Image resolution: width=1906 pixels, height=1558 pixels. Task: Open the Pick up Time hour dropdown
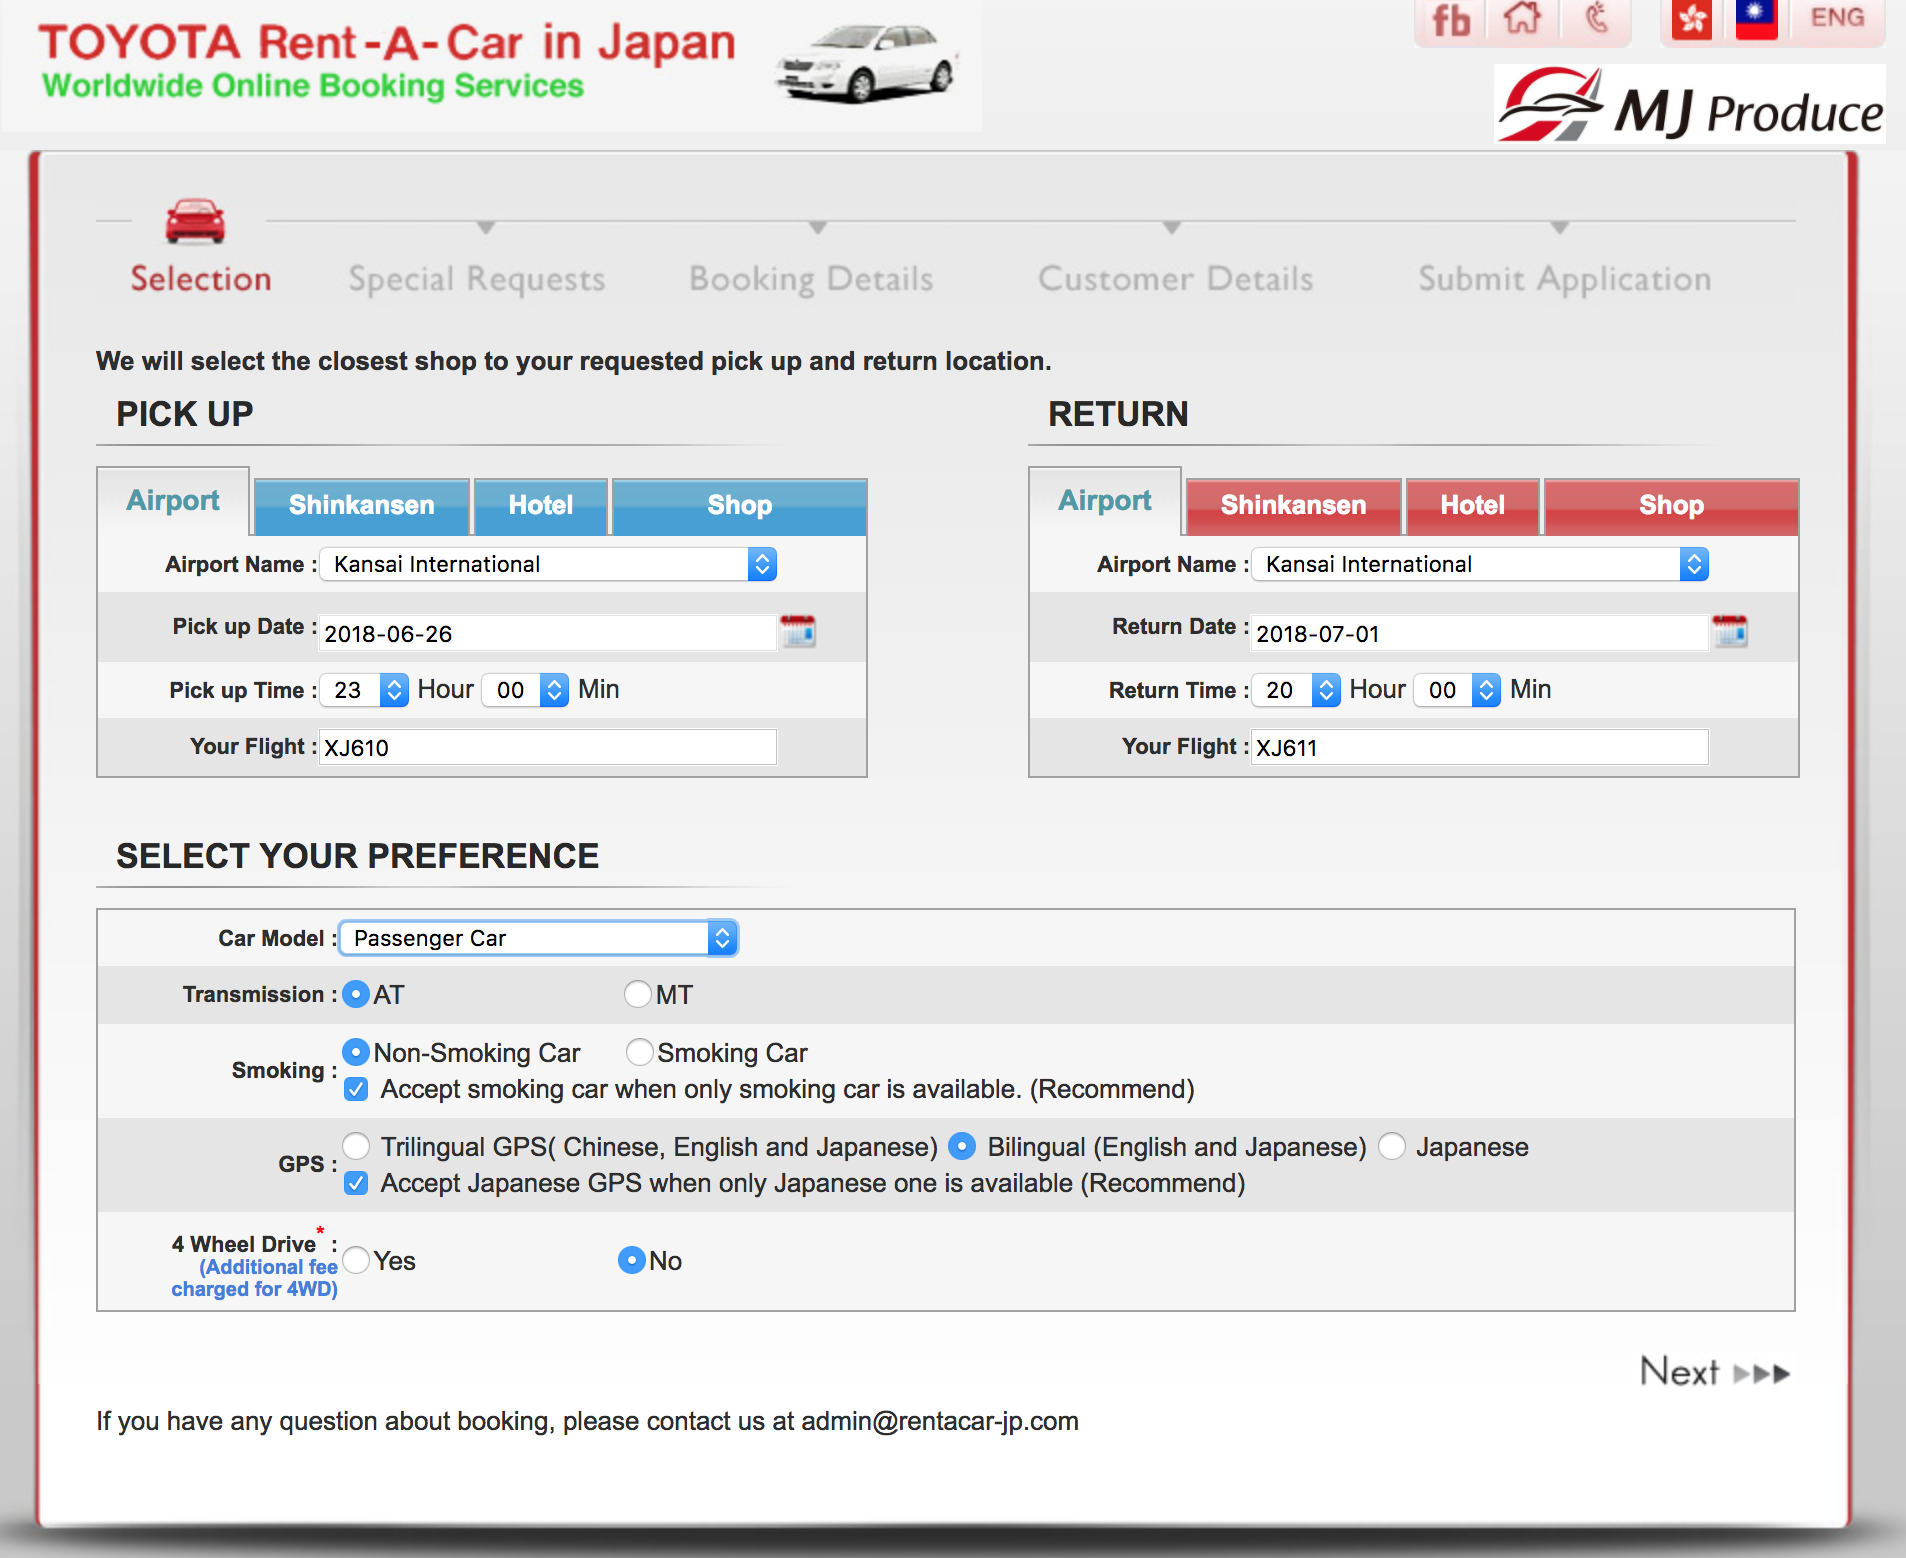[x=364, y=690]
